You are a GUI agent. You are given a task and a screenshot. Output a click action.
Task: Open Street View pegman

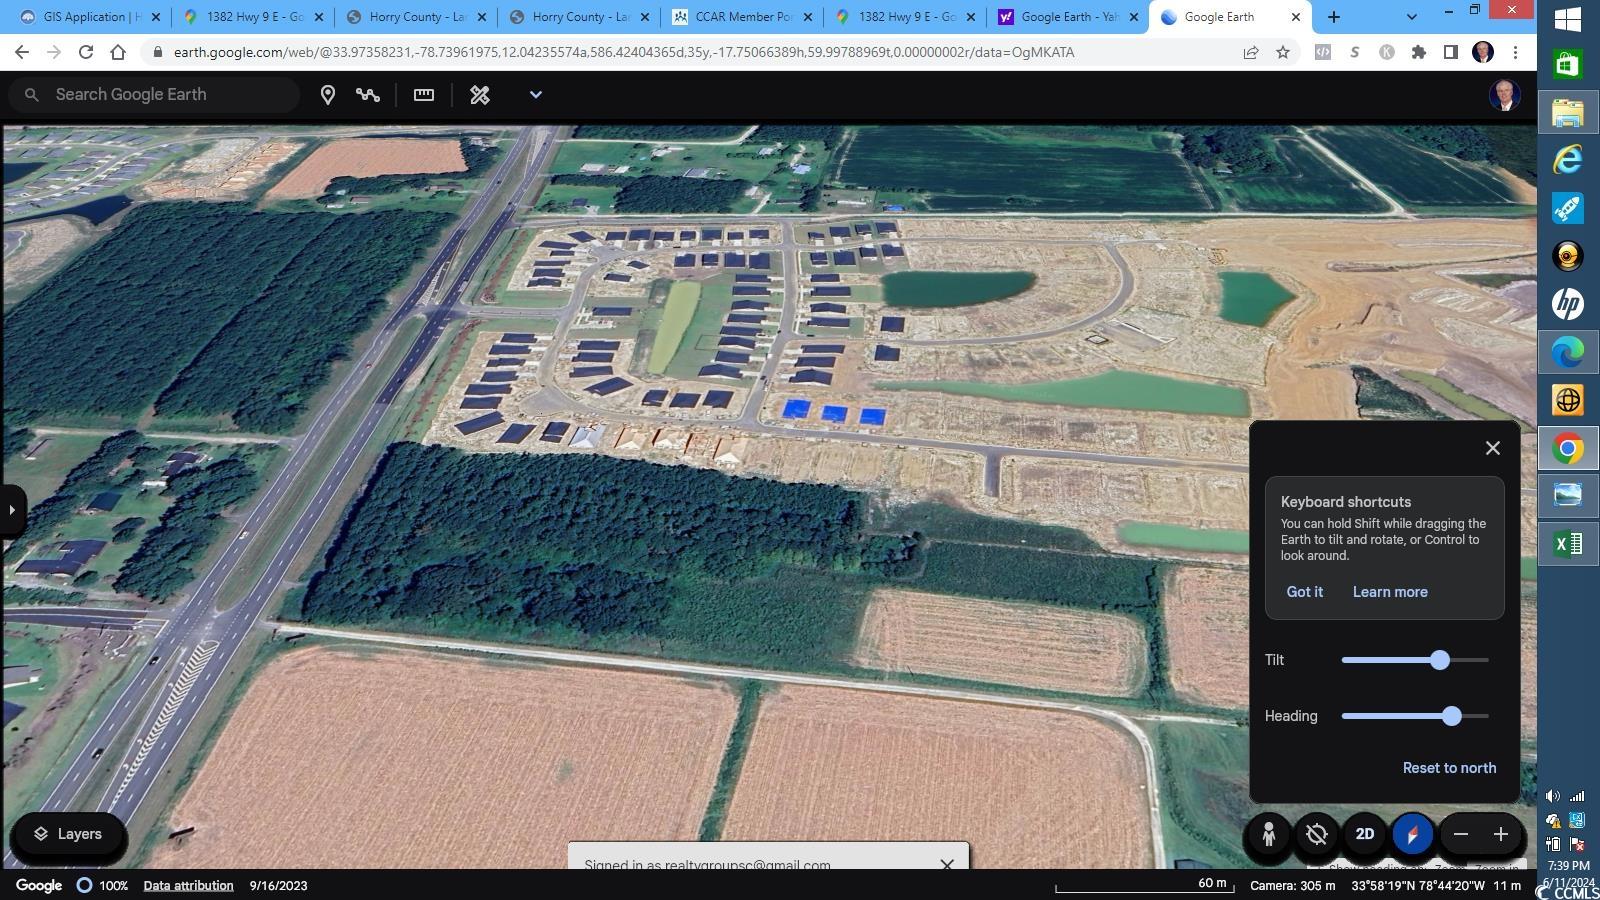pyautogui.click(x=1268, y=834)
